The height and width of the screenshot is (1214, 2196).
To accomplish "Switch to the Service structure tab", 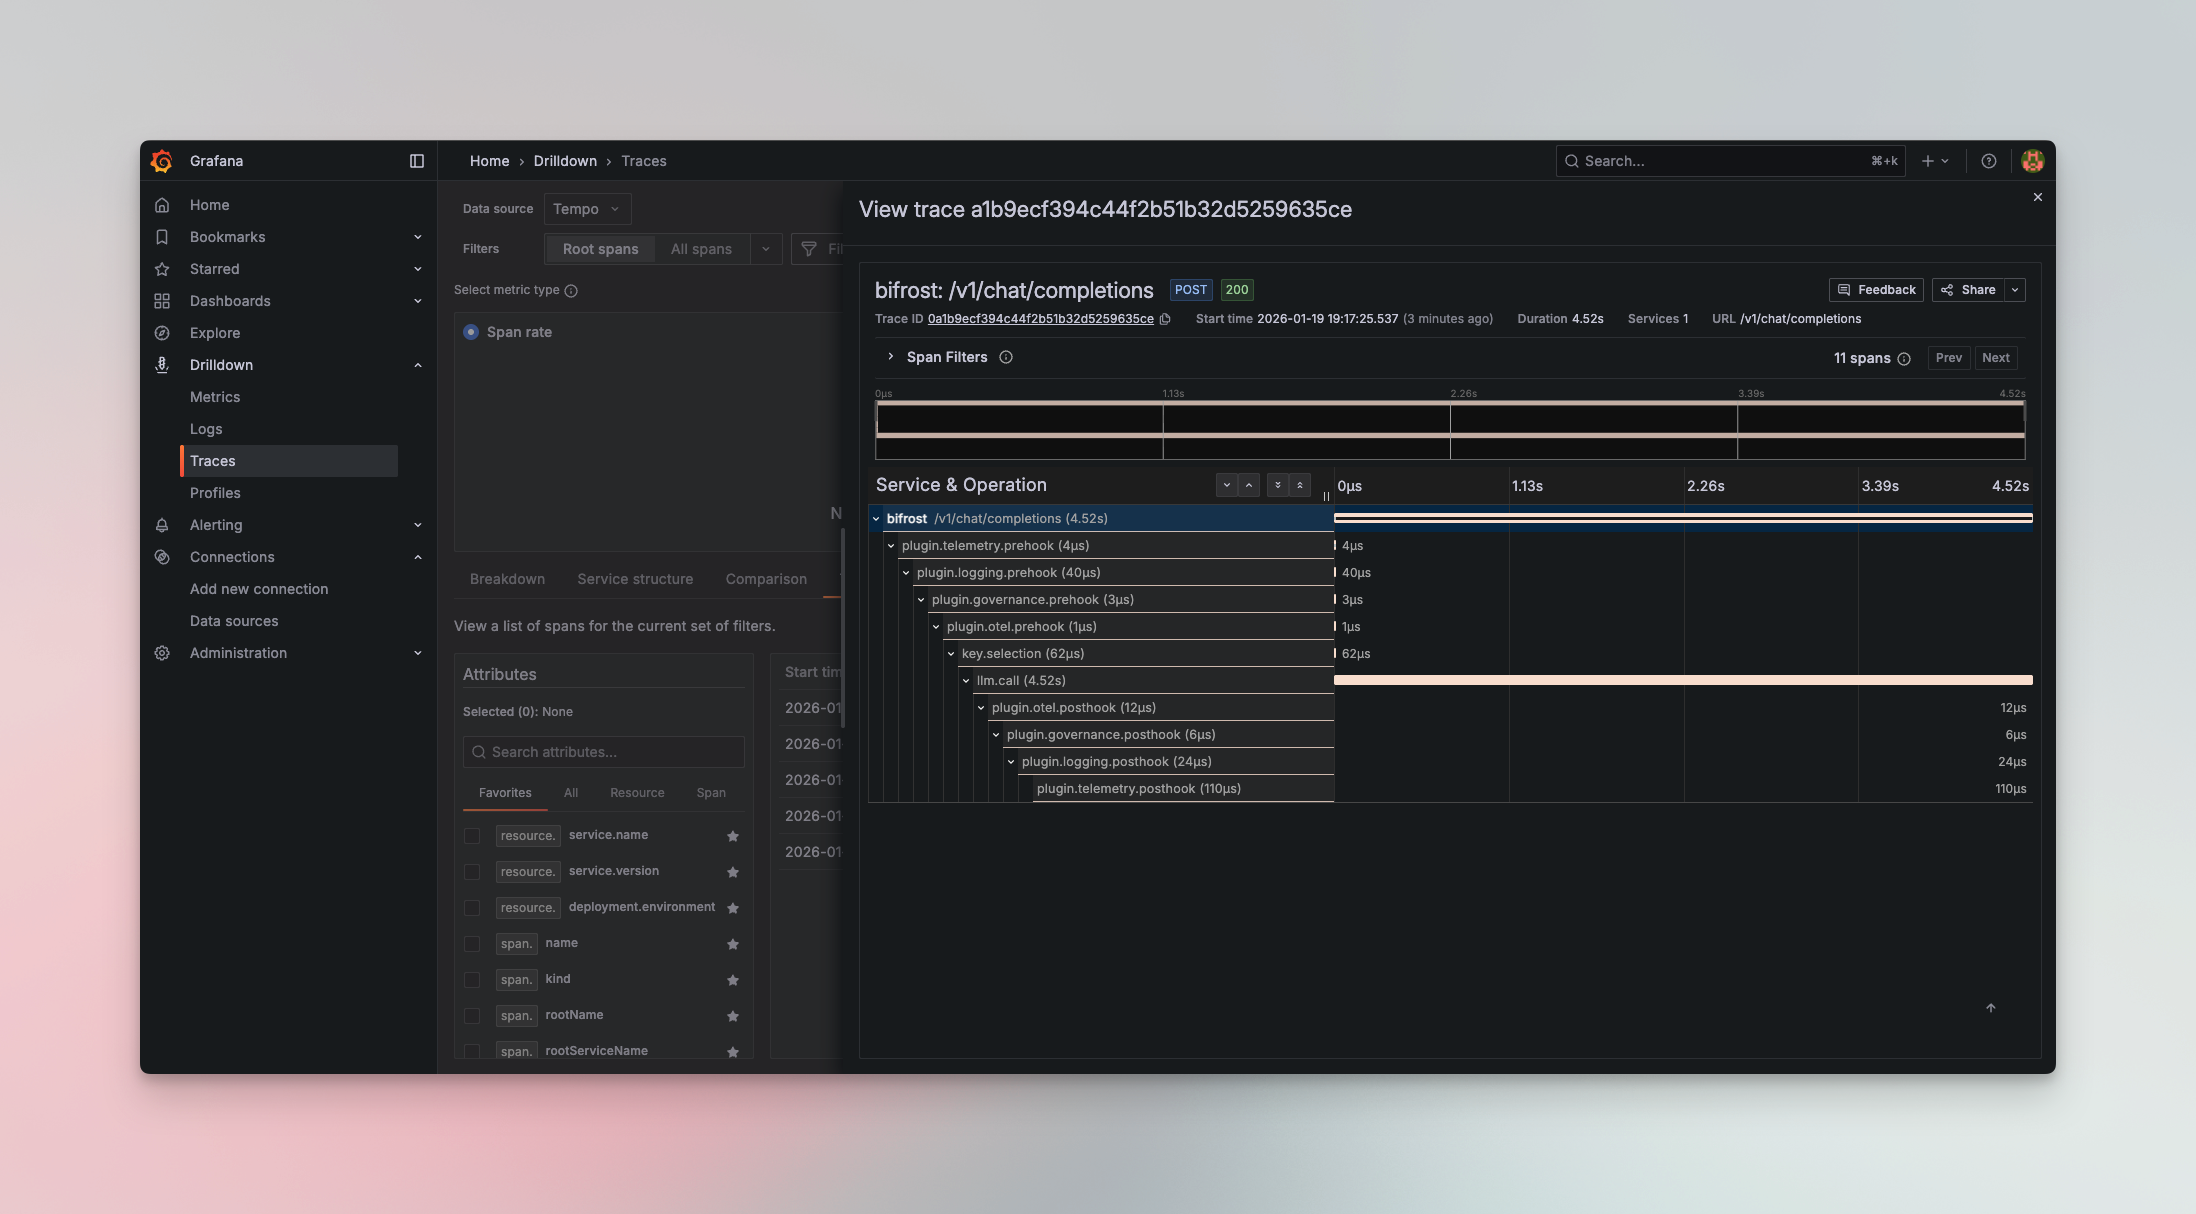I will pos(635,579).
